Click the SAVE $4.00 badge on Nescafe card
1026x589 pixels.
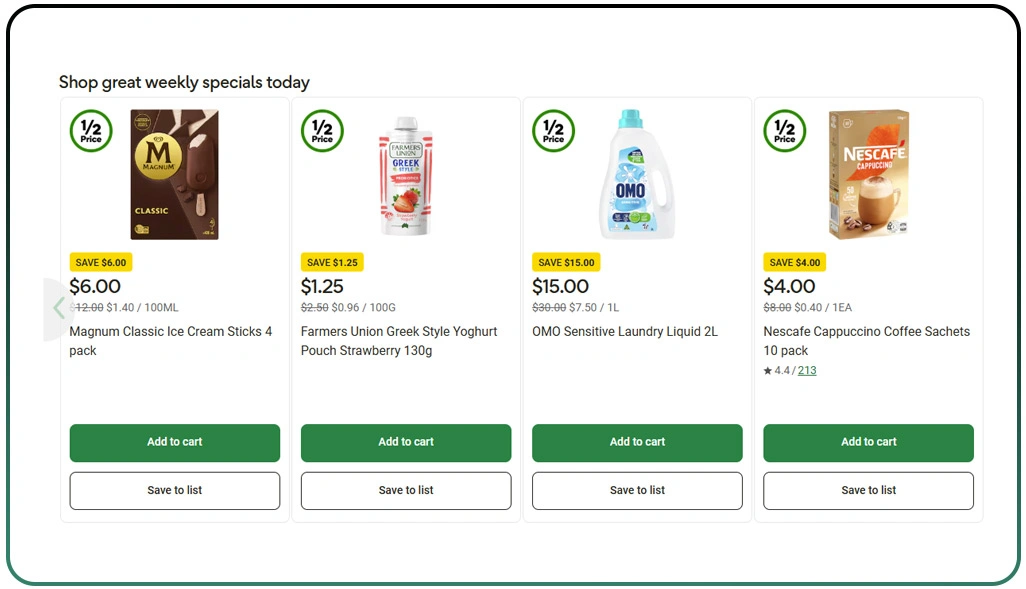(x=794, y=261)
